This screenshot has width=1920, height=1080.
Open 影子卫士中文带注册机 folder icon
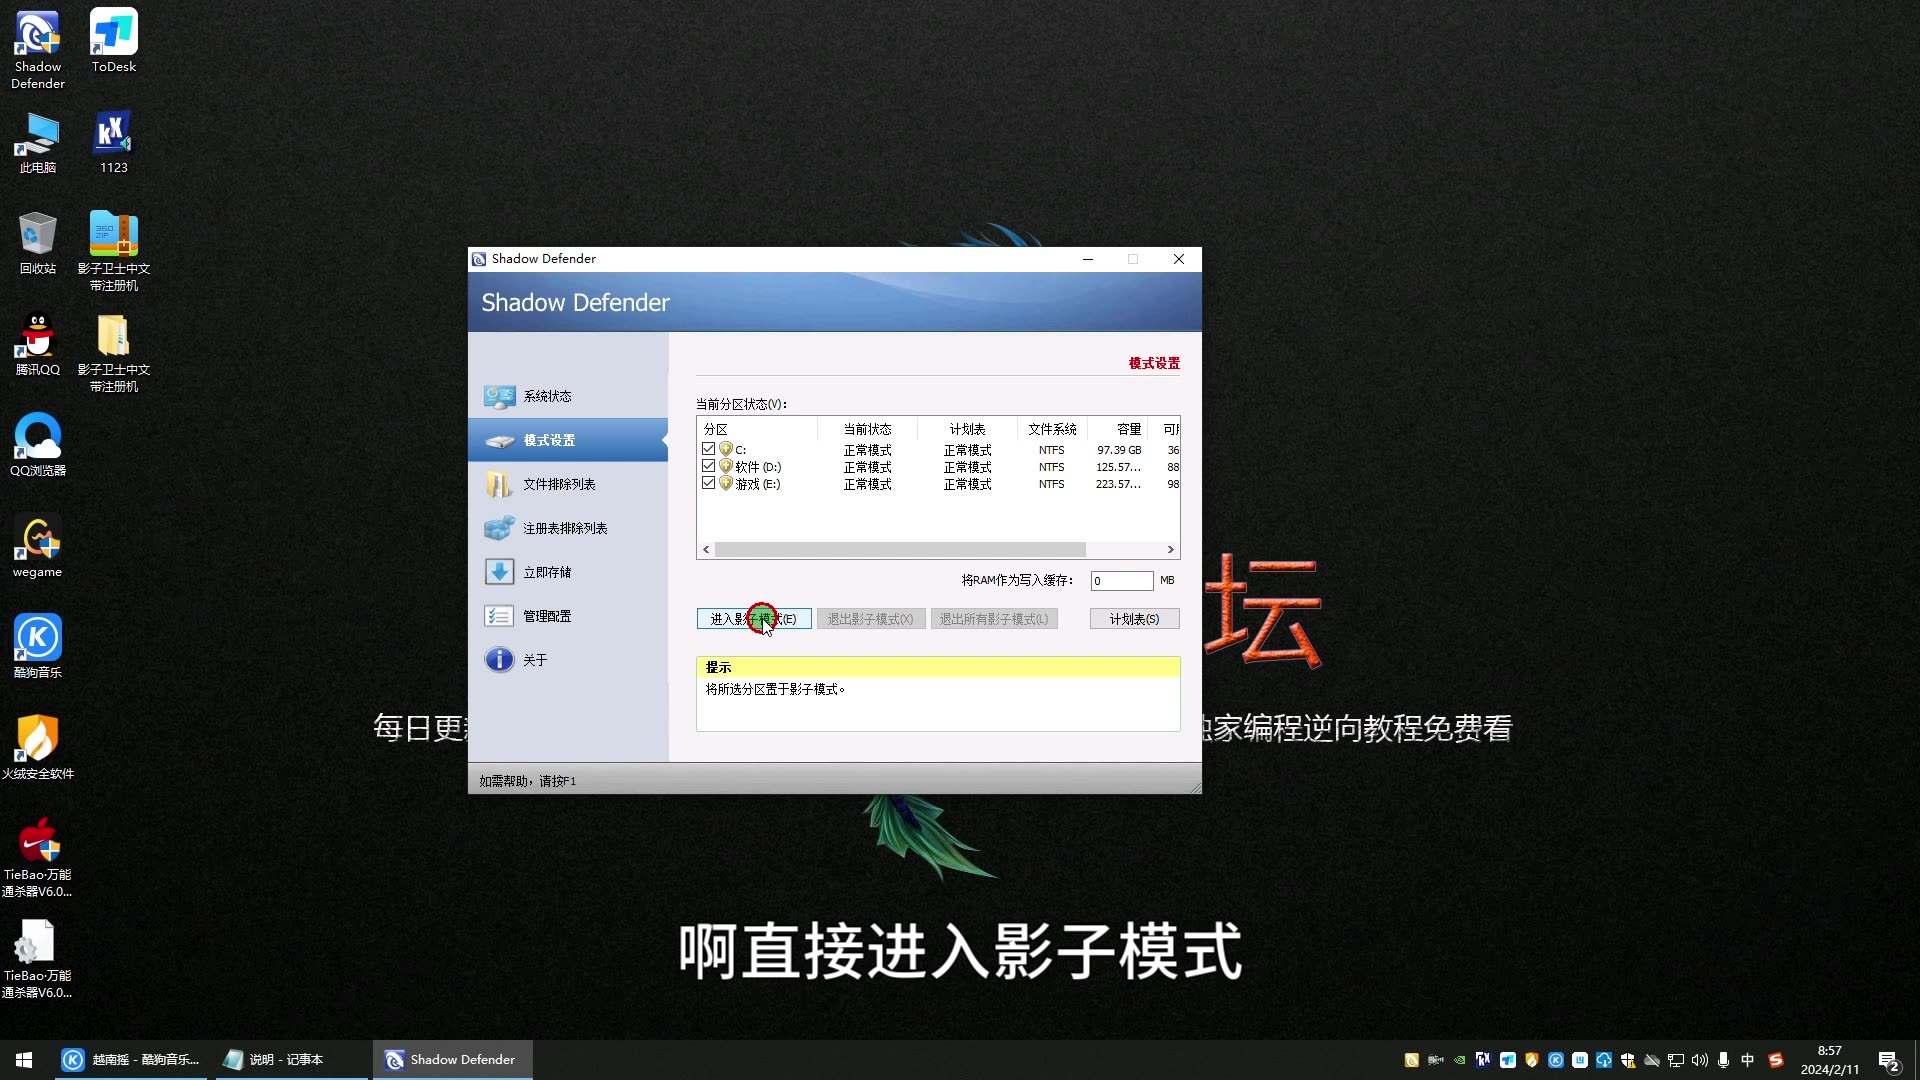114,353
